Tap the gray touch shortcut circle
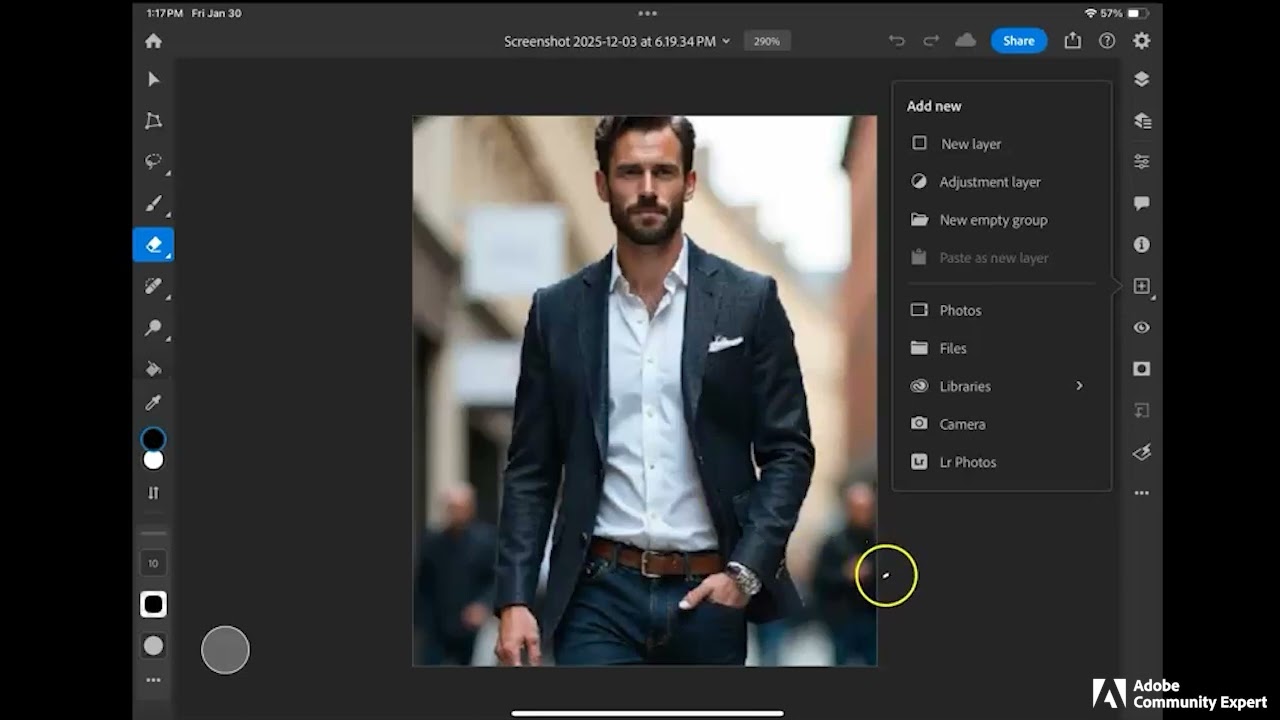This screenshot has width=1280, height=720. 225,650
